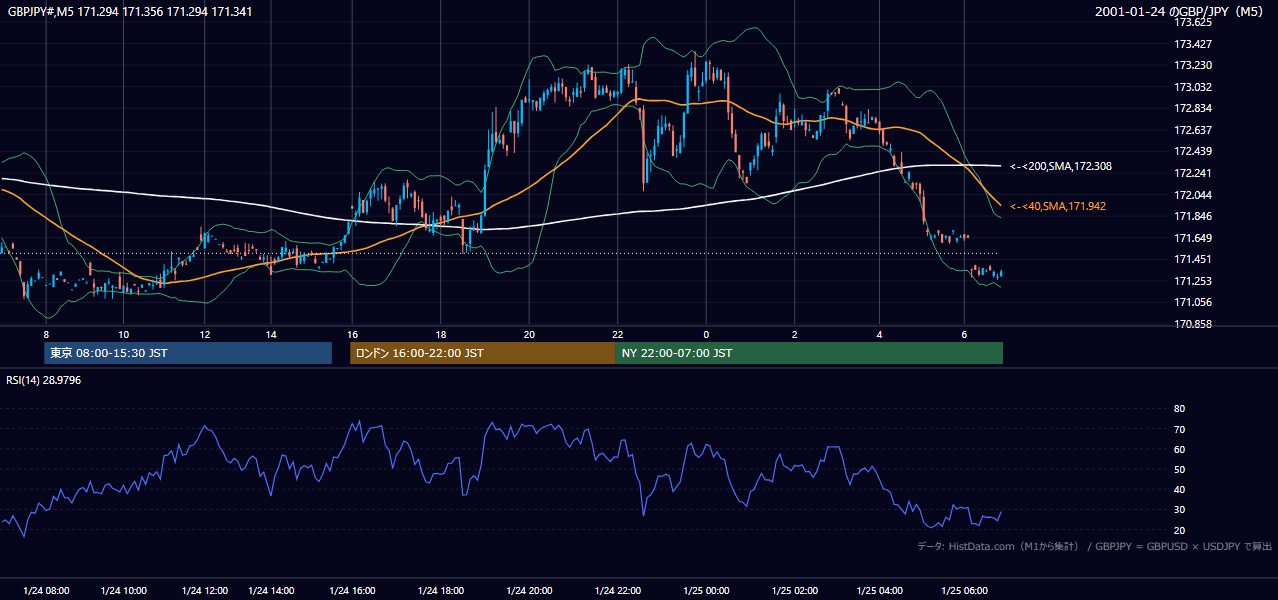Click the 1/25 02:00 date label

pyautogui.click(x=795, y=591)
